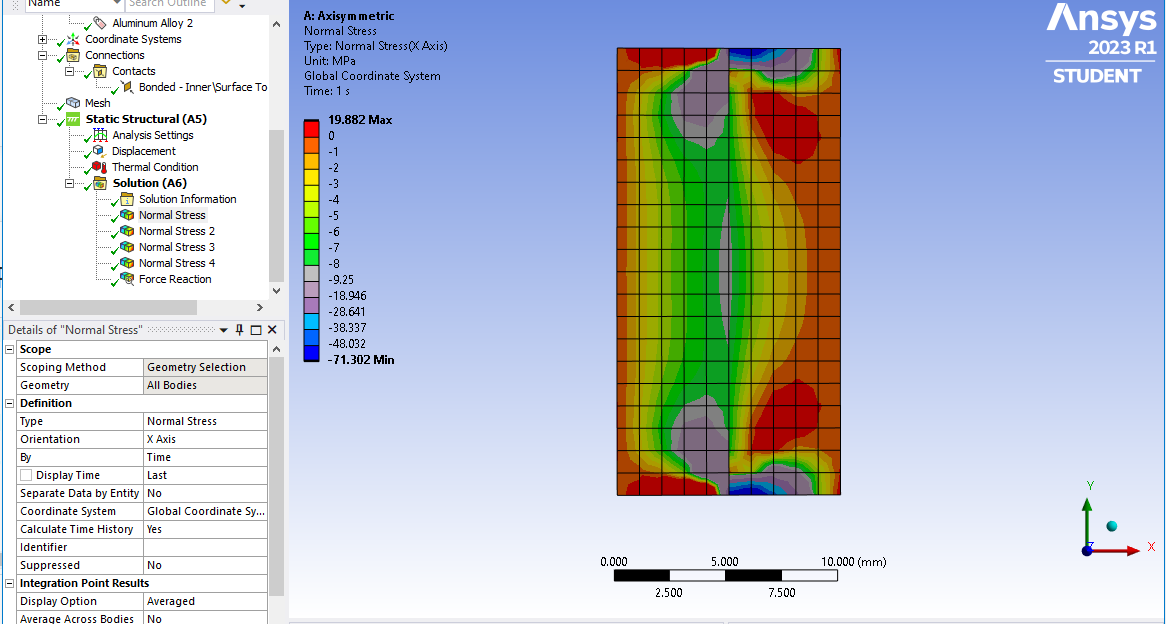Click the Solution Information icon
The height and width of the screenshot is (624, 1166).
(x=126, y=199)
